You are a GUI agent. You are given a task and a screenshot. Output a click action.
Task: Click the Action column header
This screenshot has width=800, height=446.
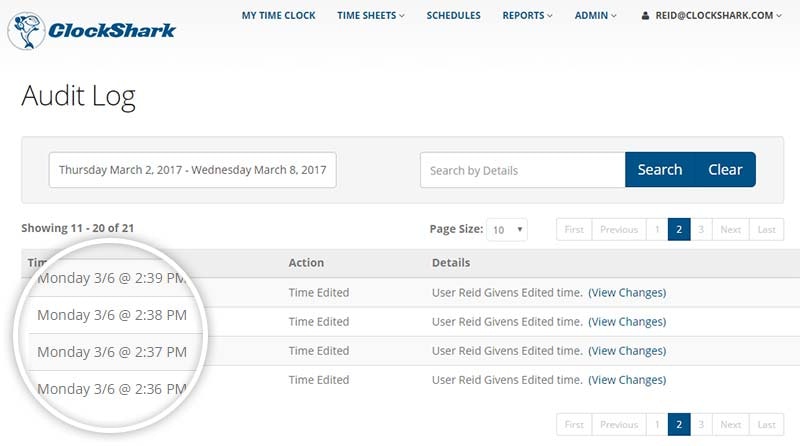coord(306,263)
